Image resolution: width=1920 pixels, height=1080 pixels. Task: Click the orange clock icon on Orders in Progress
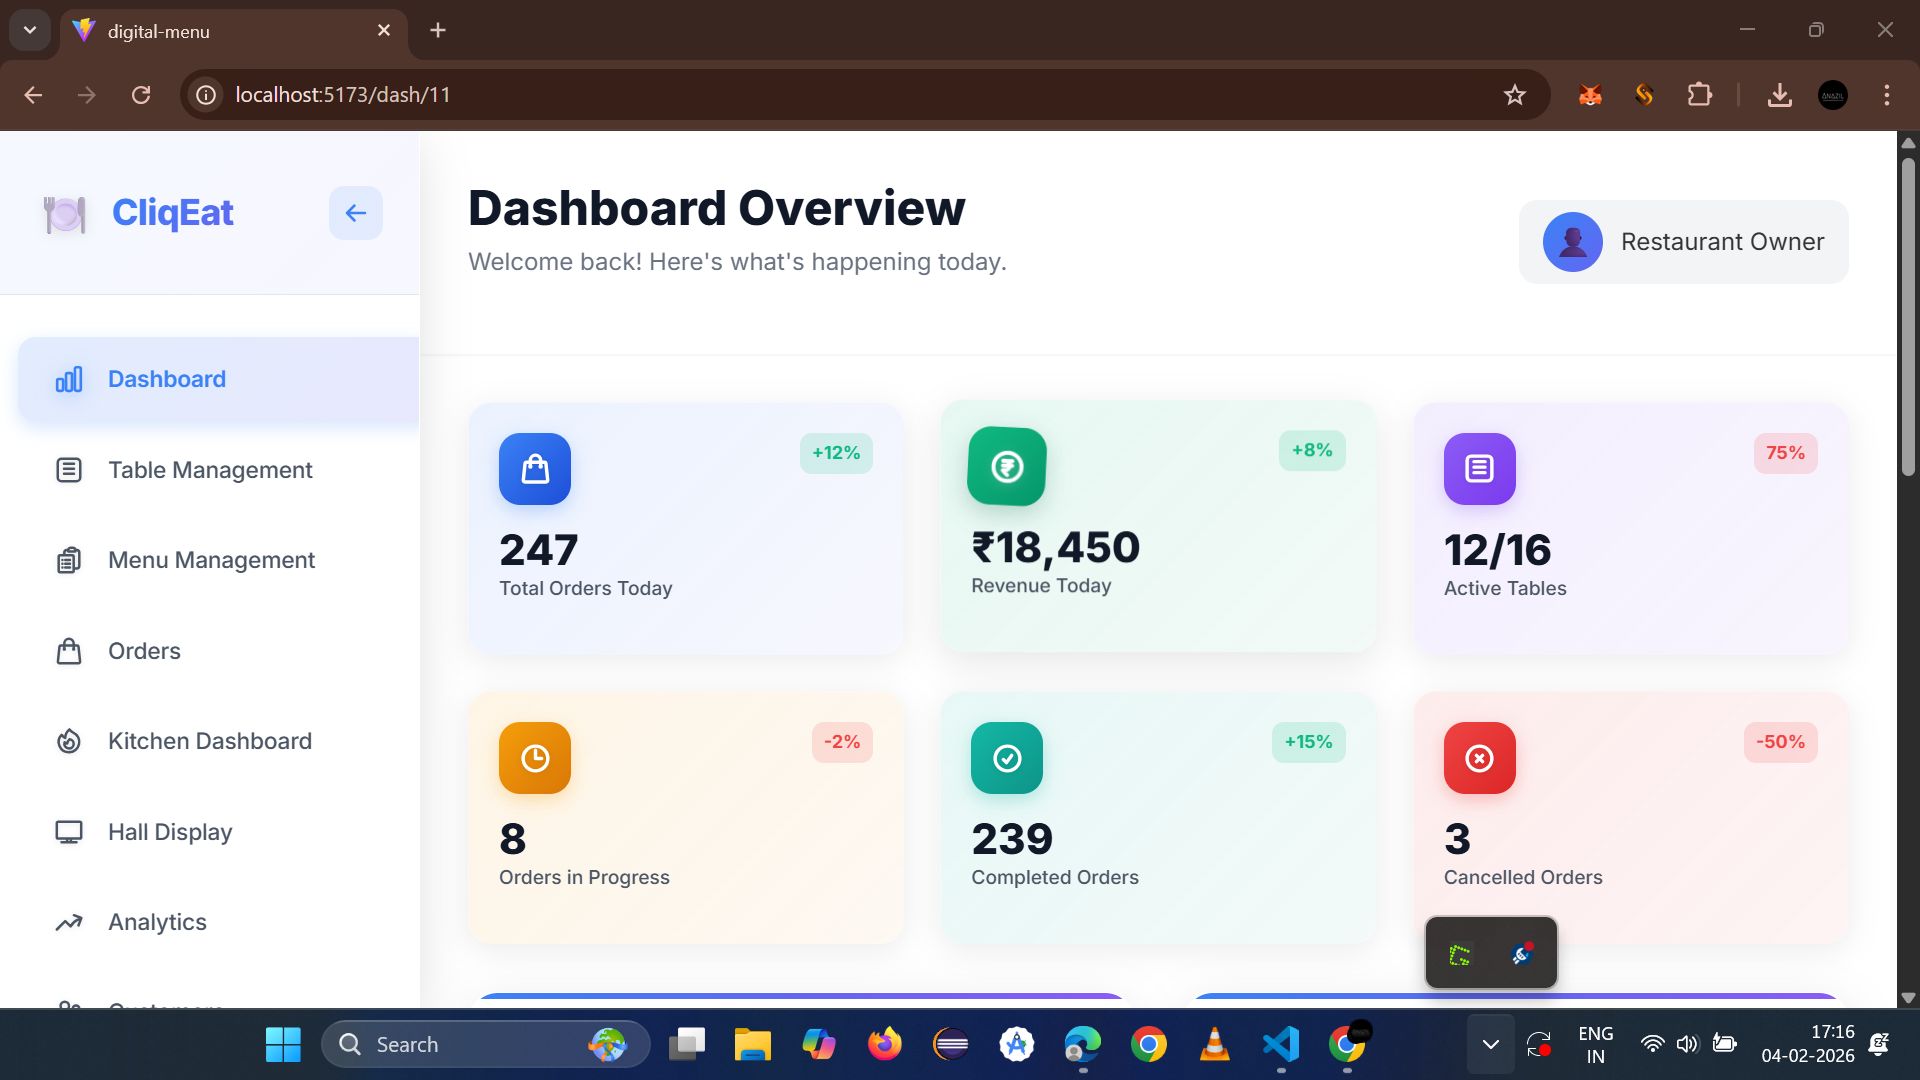535,758
